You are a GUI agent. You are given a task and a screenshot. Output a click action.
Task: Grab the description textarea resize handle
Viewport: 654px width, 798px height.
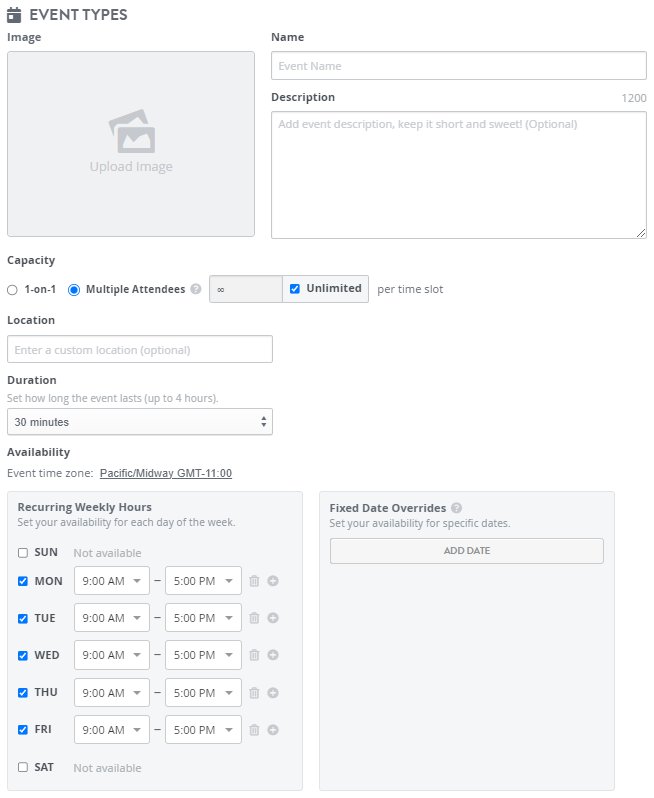pos(641,233)
